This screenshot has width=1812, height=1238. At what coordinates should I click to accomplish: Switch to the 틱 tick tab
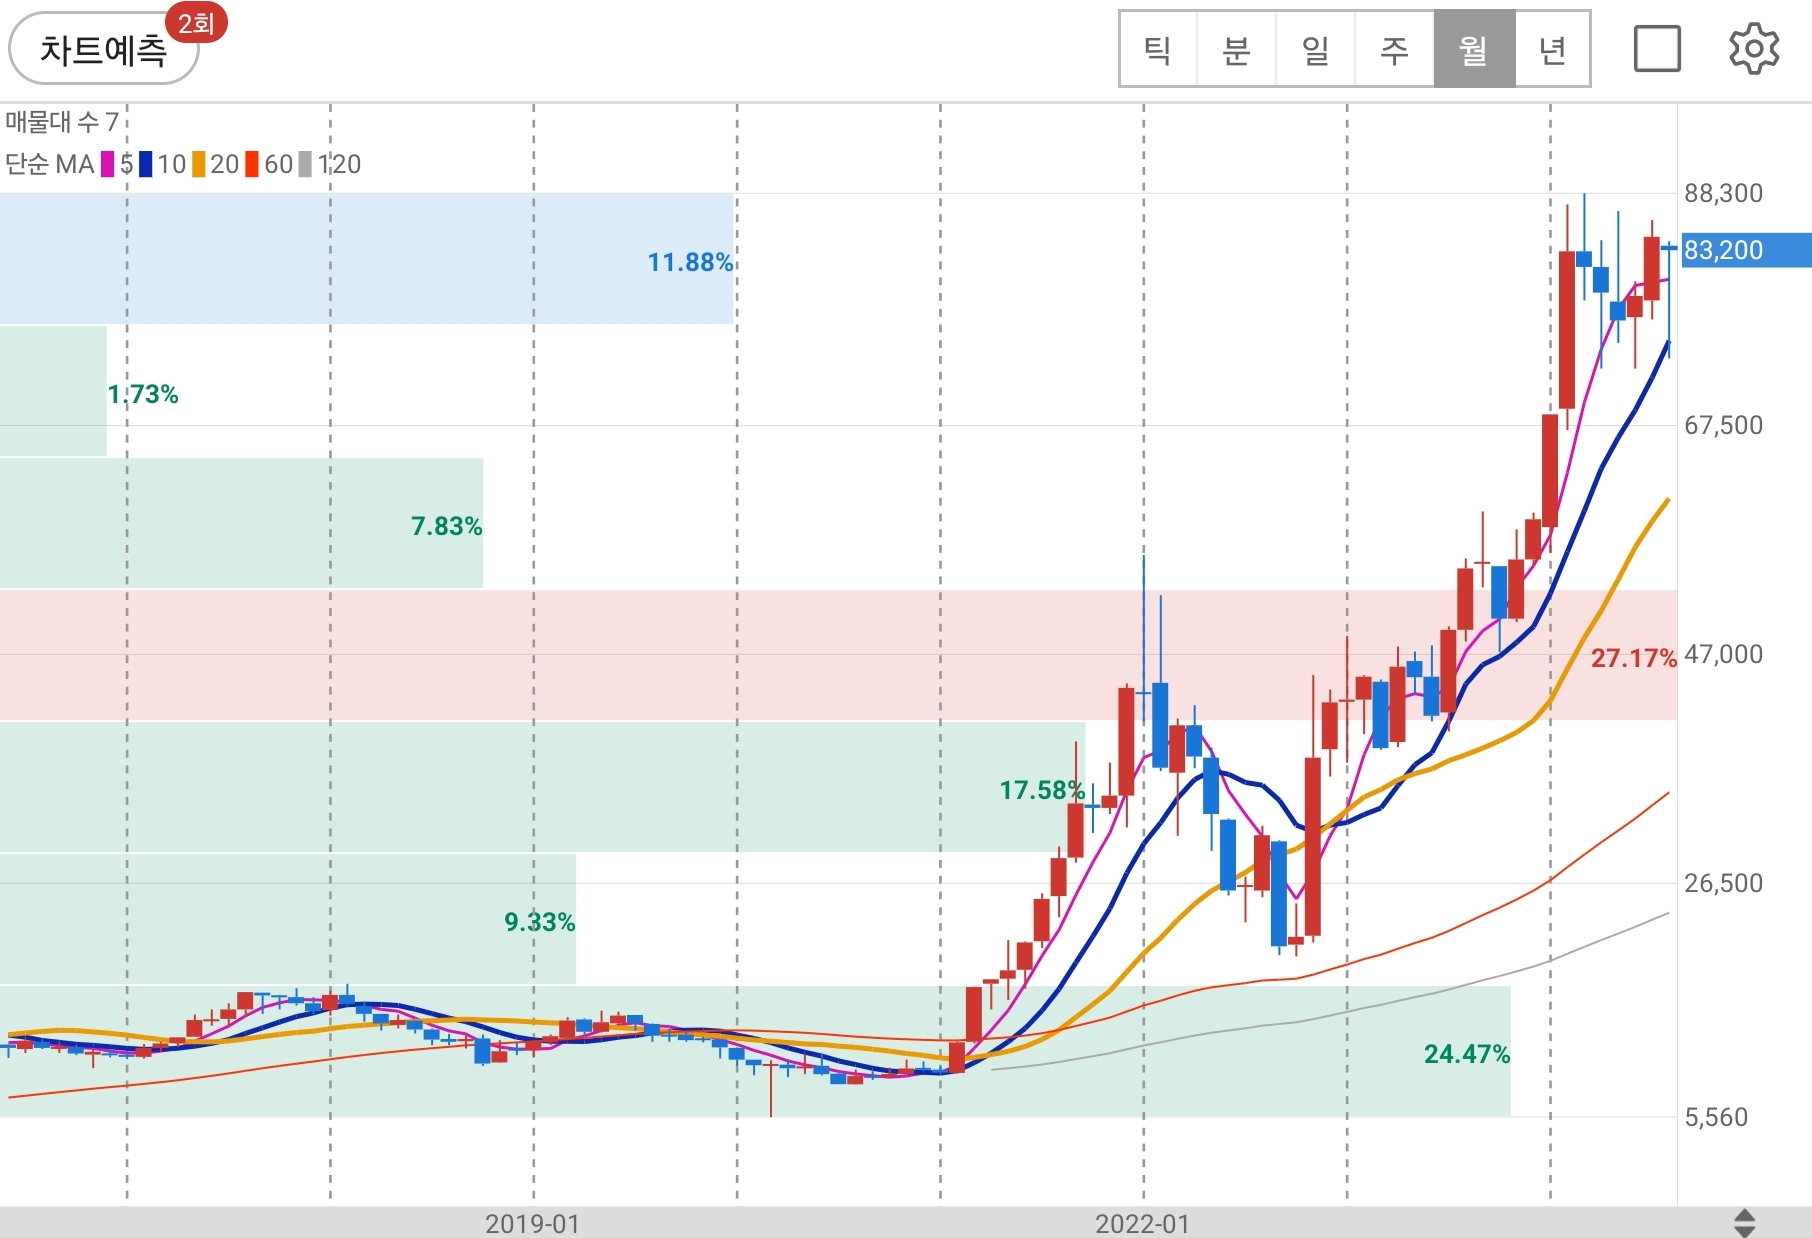click(1158, 49)
